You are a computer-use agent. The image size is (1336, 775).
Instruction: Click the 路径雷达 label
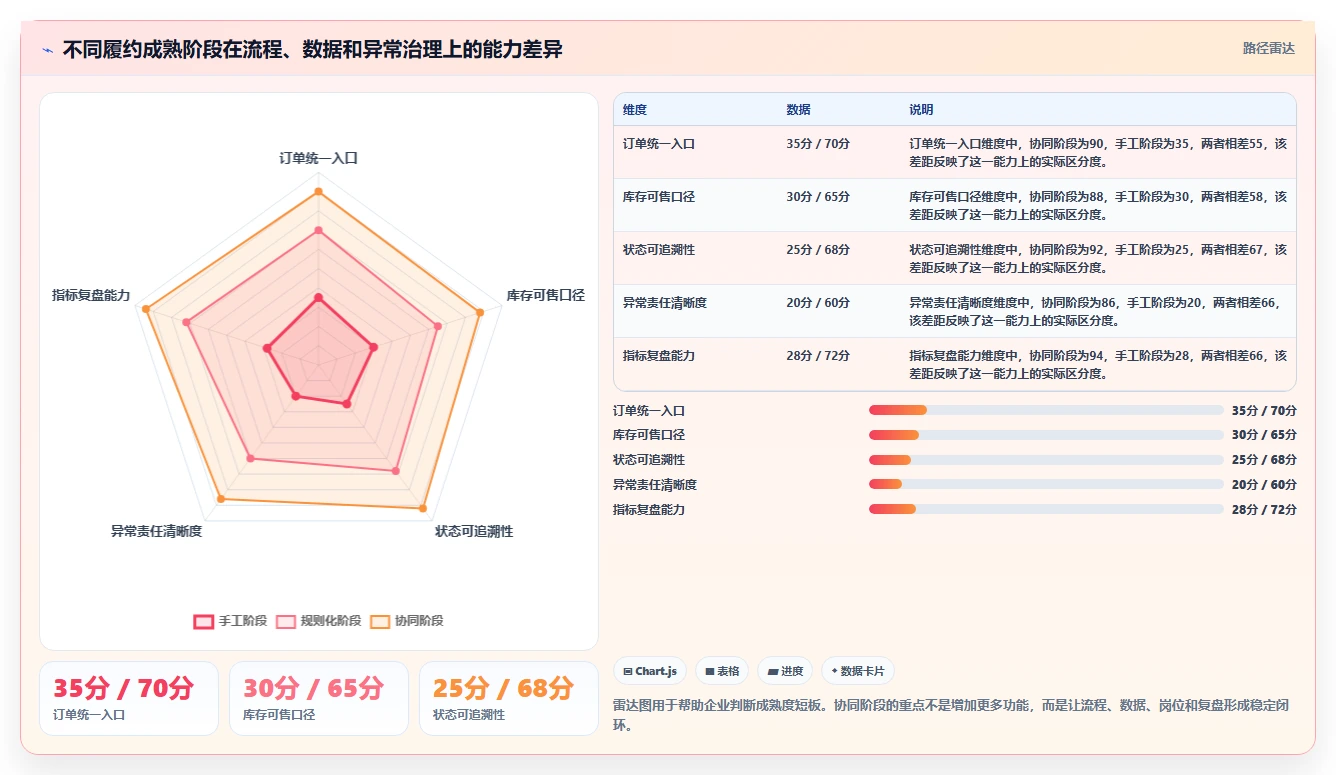1269,48
